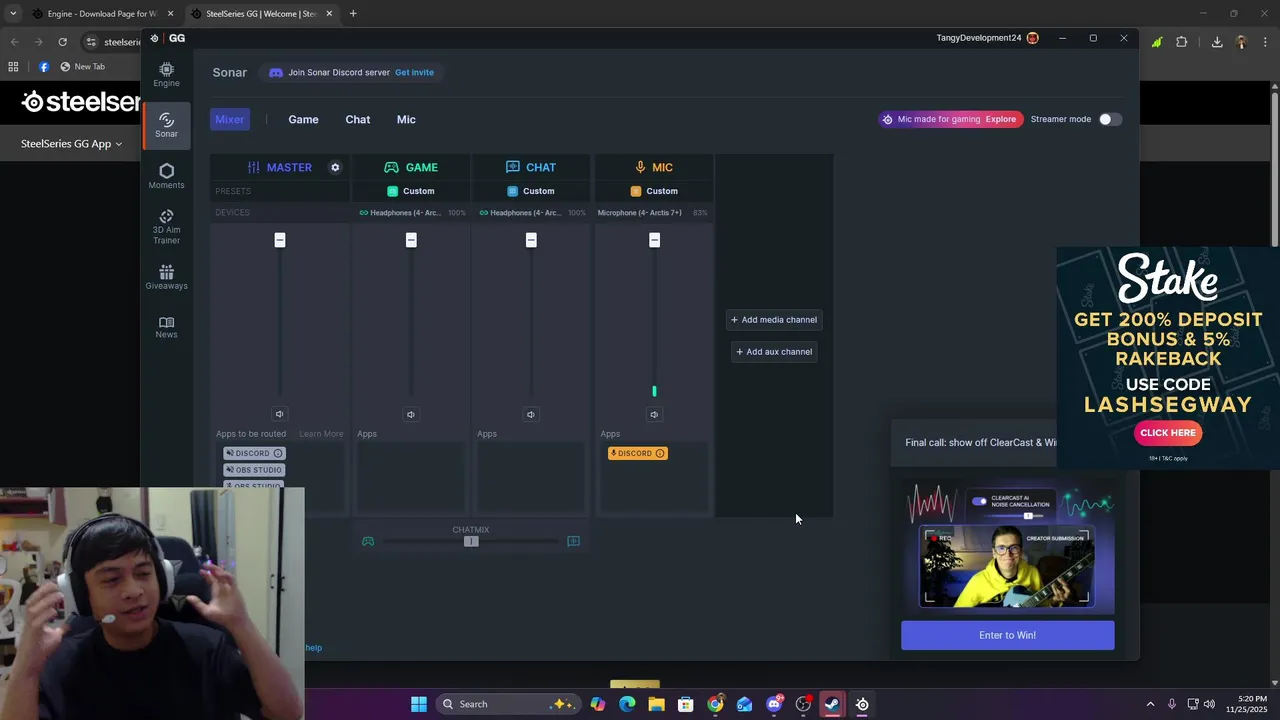Switch to the Game tab
This screenshot has height=720, width=1280.
point(303,119)
